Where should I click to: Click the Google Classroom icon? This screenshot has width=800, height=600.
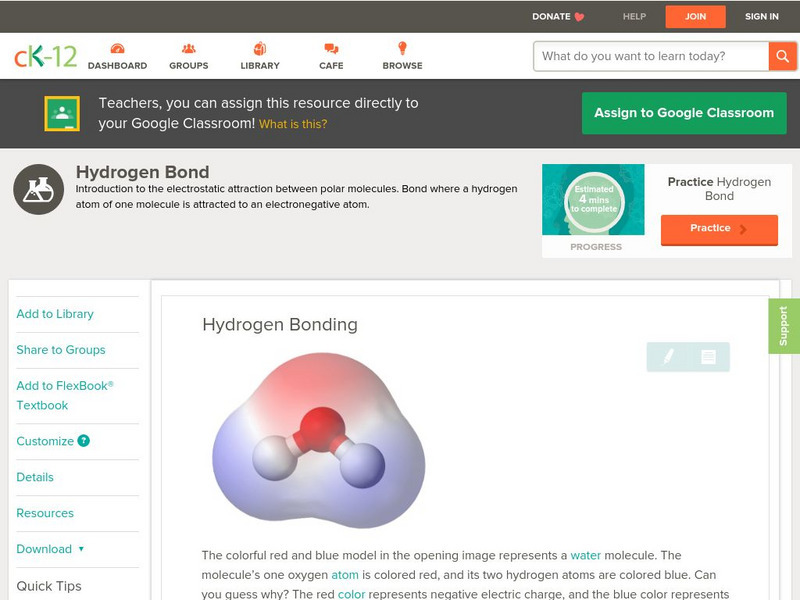pyautogui.click(x=62, y=113)
